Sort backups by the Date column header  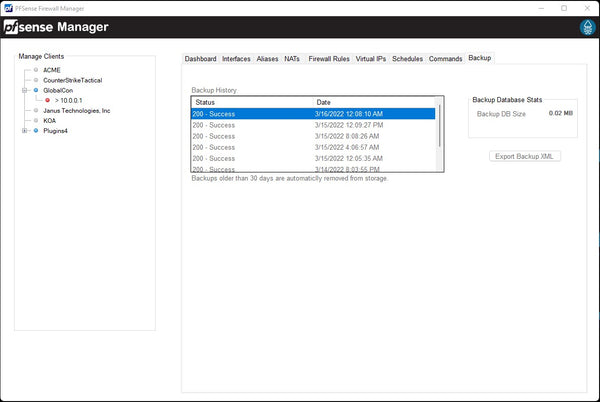click(375, 102)
